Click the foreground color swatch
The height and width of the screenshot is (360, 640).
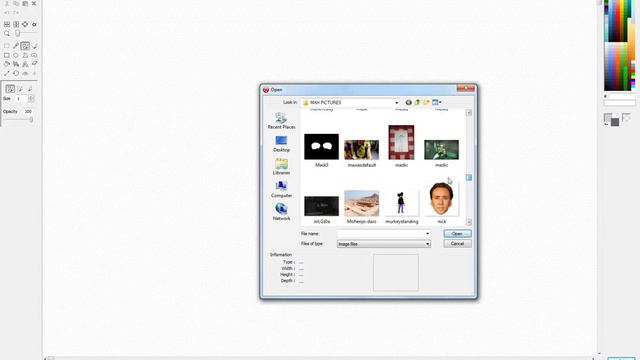click(608, 118)
